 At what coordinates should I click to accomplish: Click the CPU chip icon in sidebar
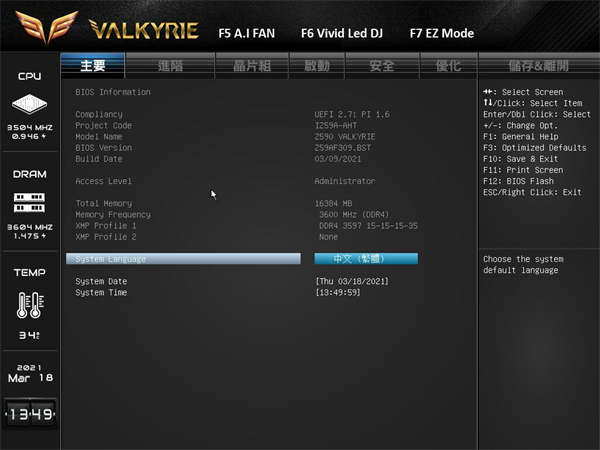click(29, 104)
